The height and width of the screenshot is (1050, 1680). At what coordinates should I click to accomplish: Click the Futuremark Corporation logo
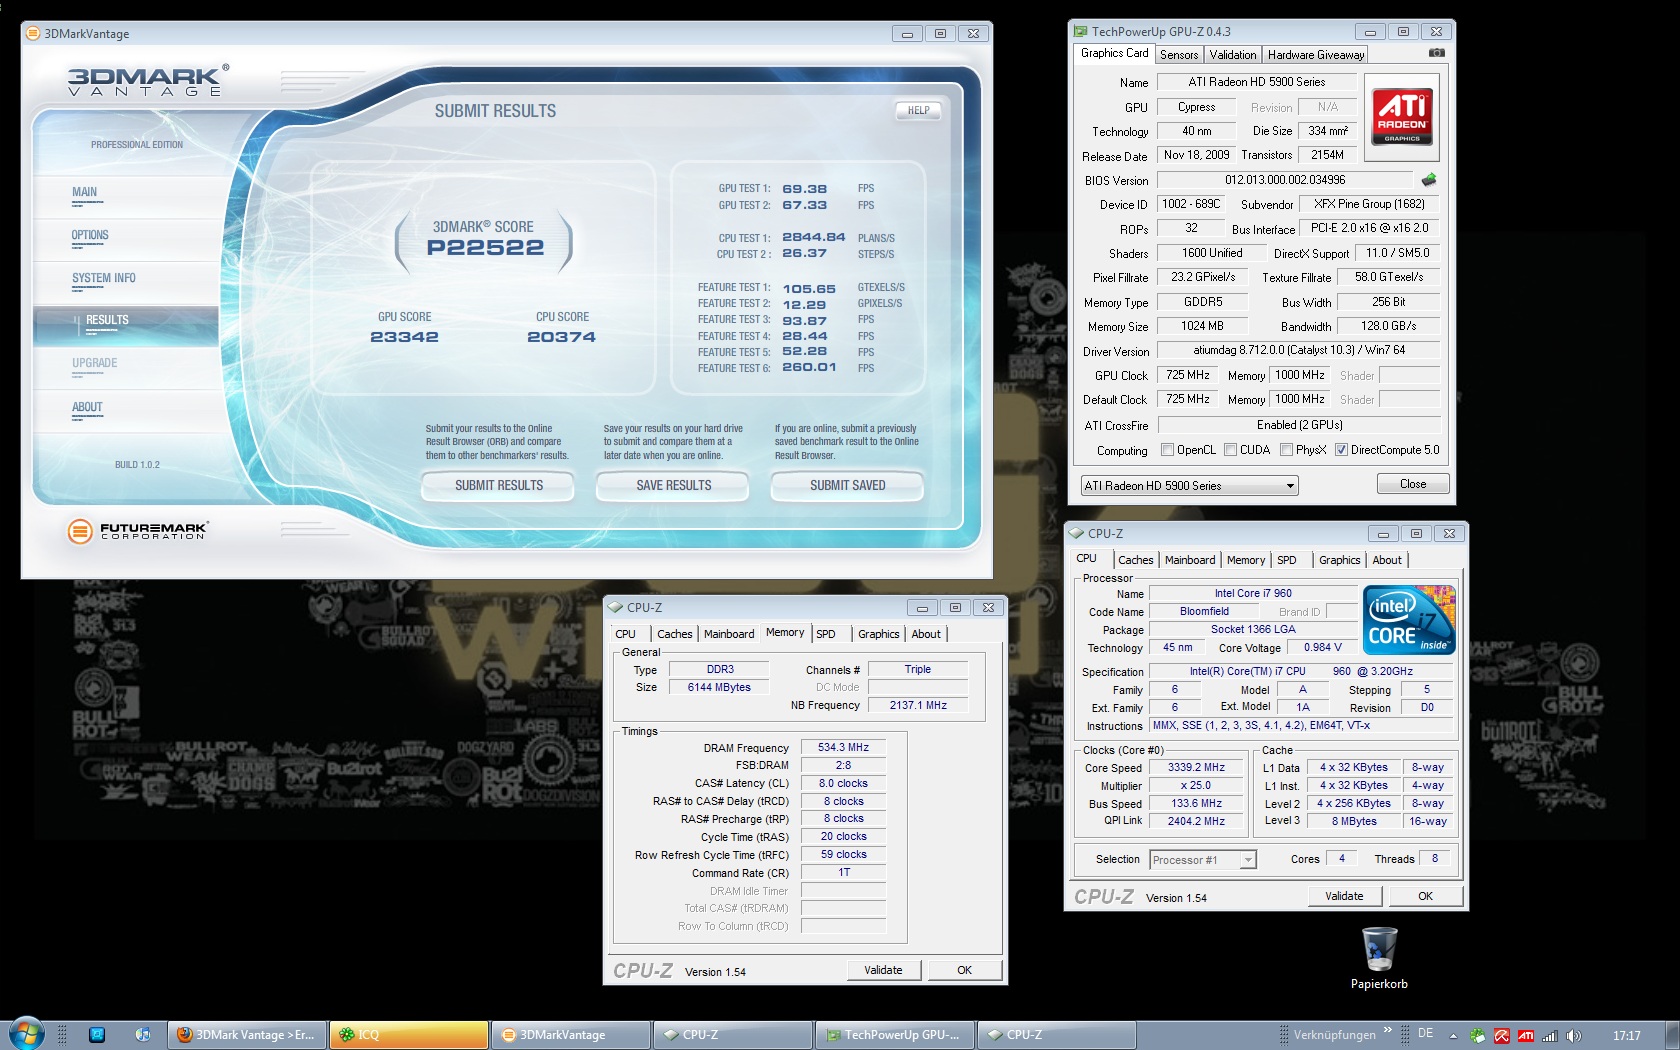pyautogui.click(x=138, y=531)
